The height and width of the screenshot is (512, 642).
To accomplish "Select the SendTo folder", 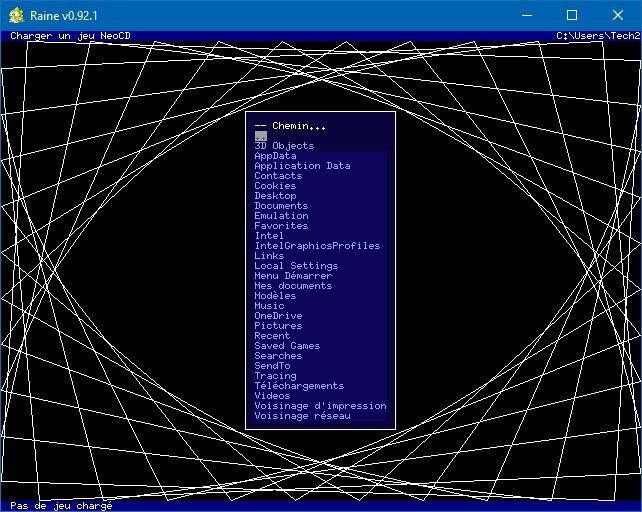I will 272,366.
